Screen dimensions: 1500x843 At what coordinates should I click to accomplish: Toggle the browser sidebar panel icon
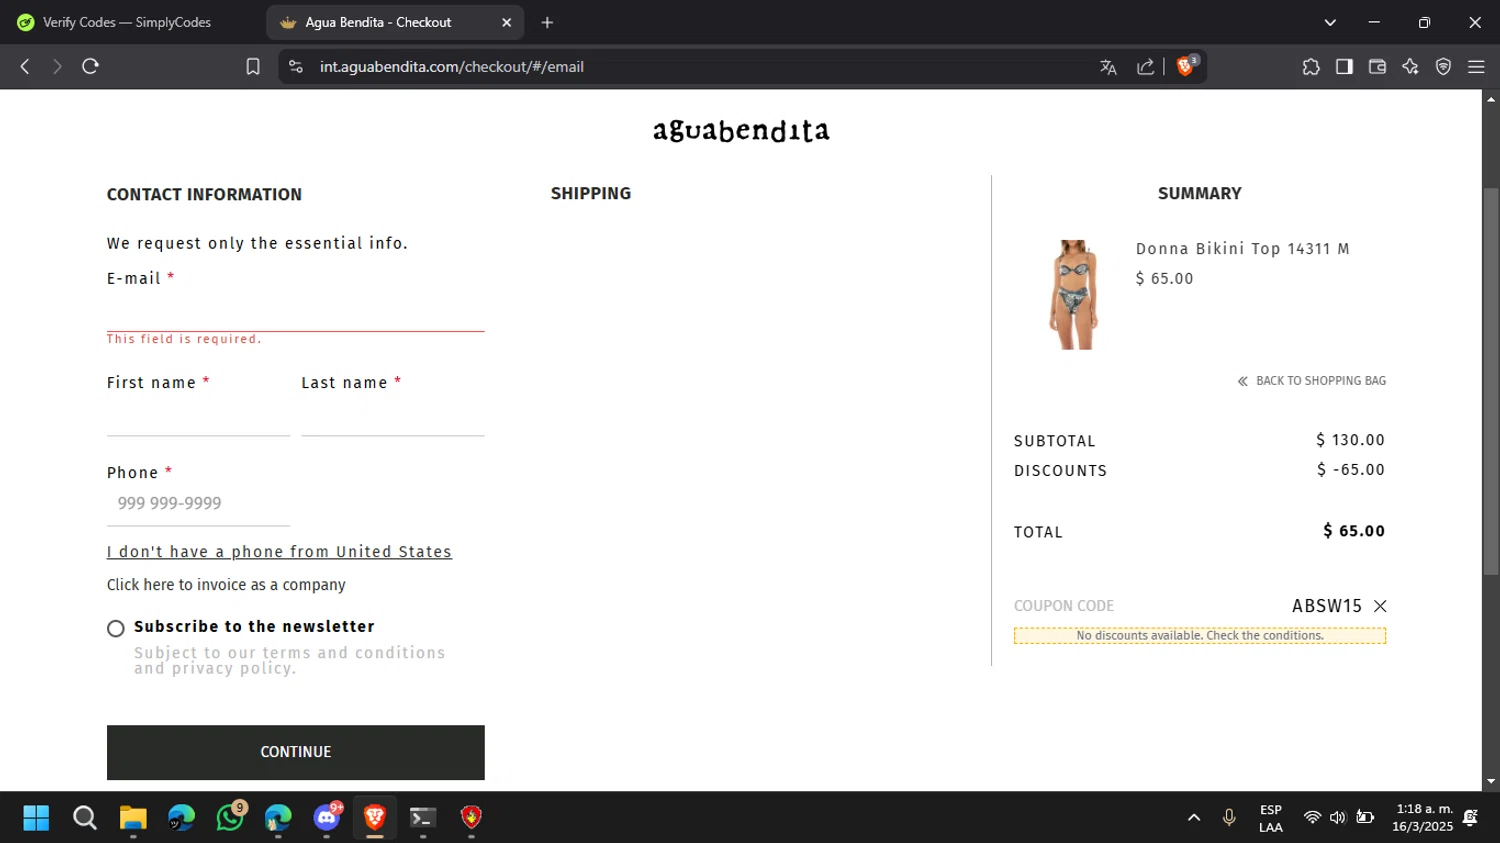pos(1344,67)
